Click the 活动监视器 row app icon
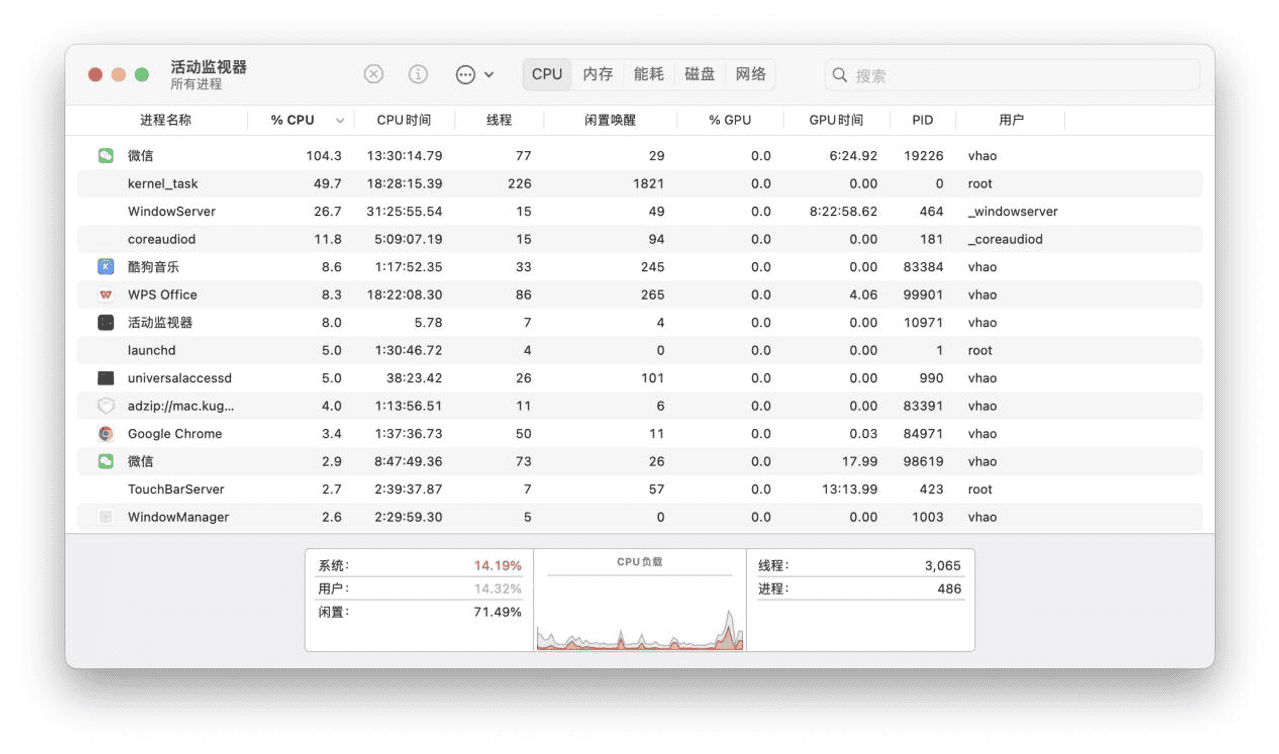Viewport: 1279px width, 754px height. pyautogui.click(x=106, y=323)
